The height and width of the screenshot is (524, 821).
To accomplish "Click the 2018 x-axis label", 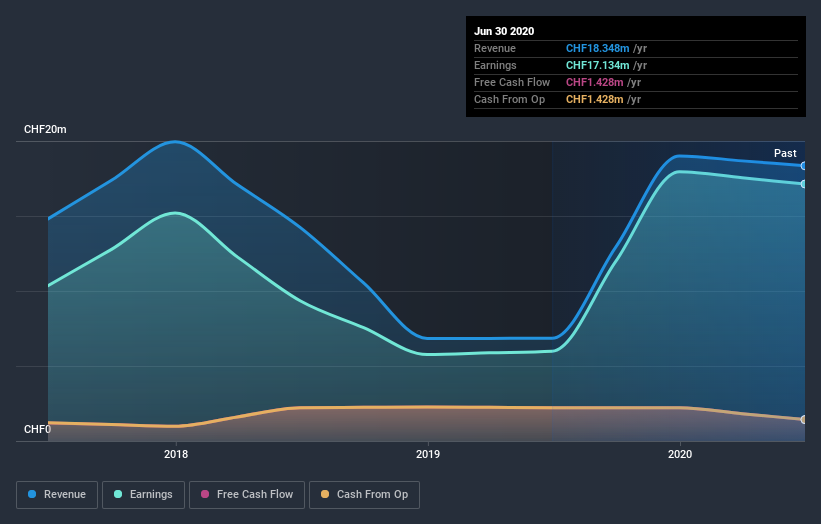I will 176,454.
